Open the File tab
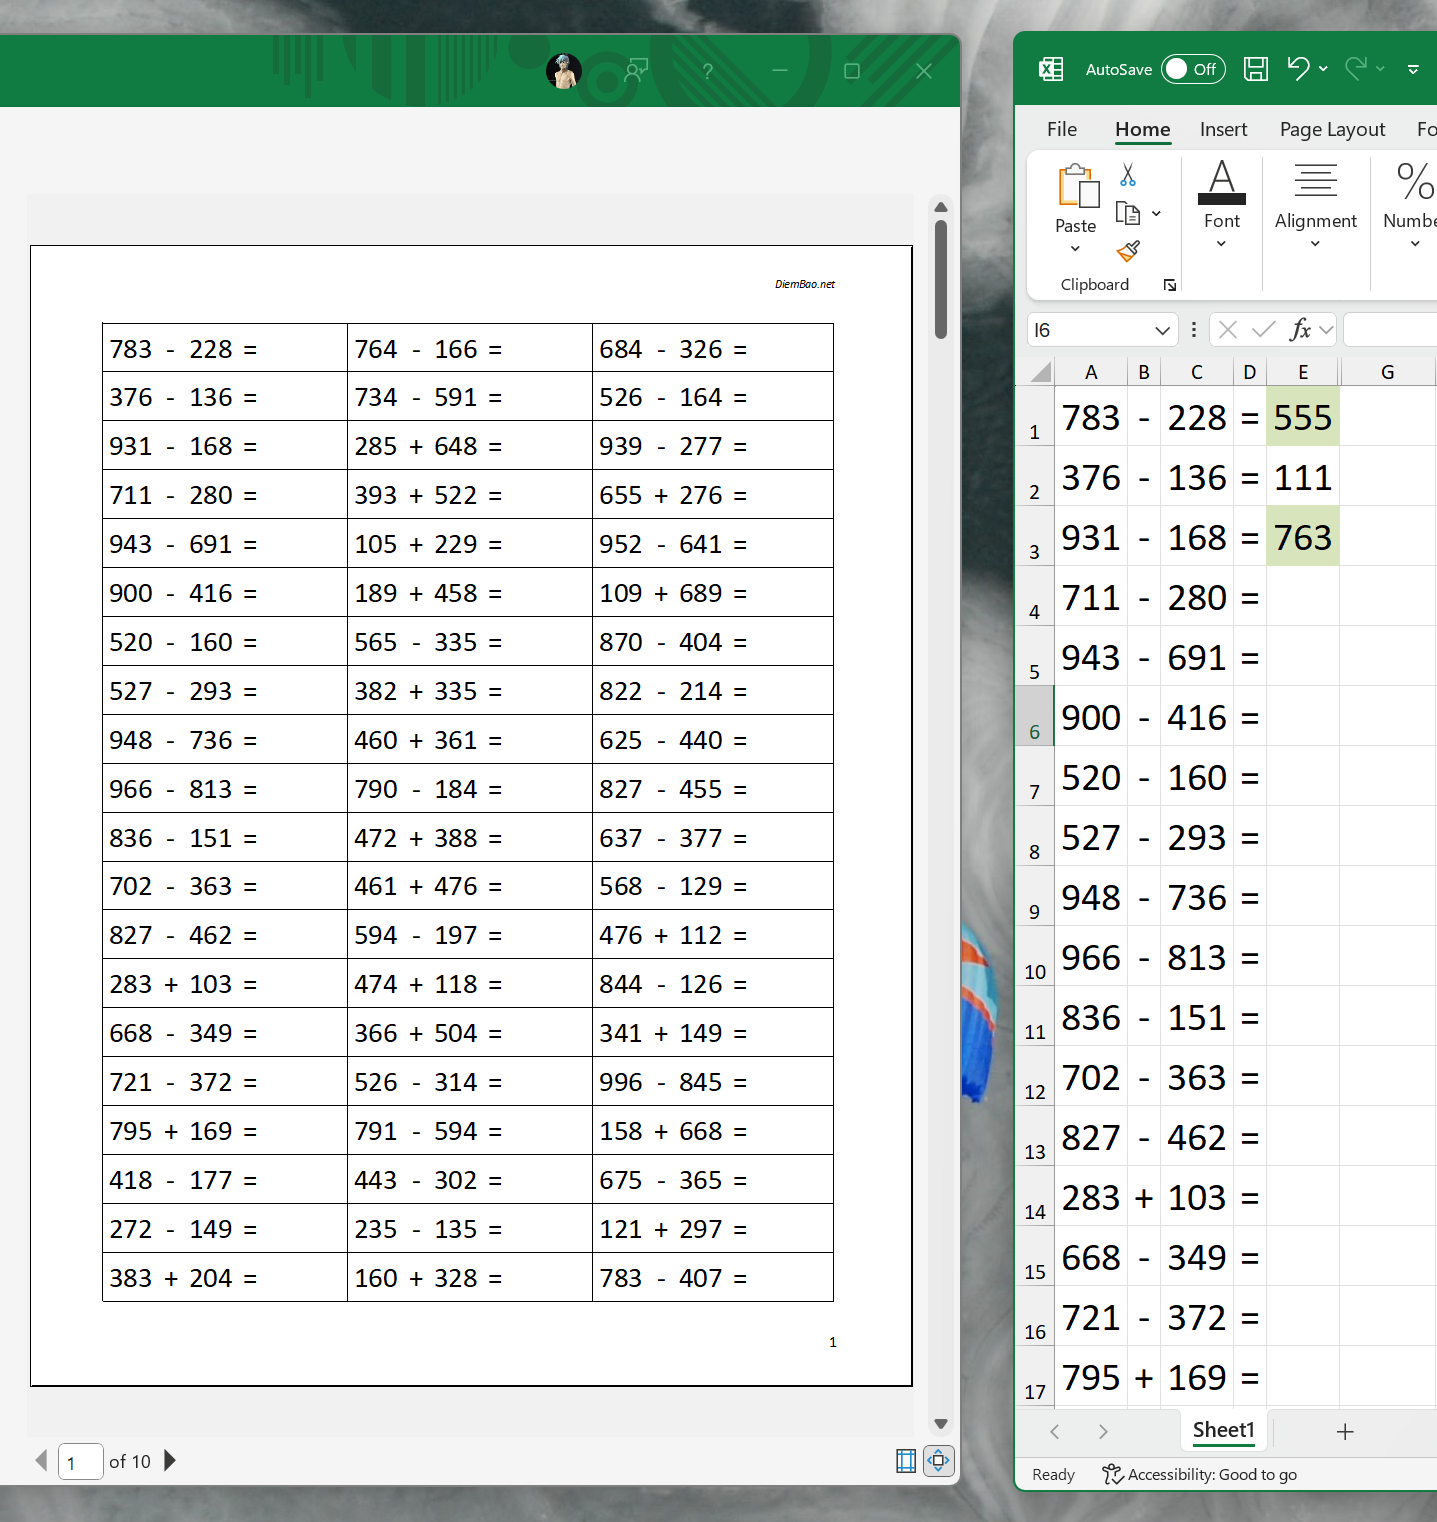The height and width of the screenshot is (1522, 1437). coord(1062,129)
